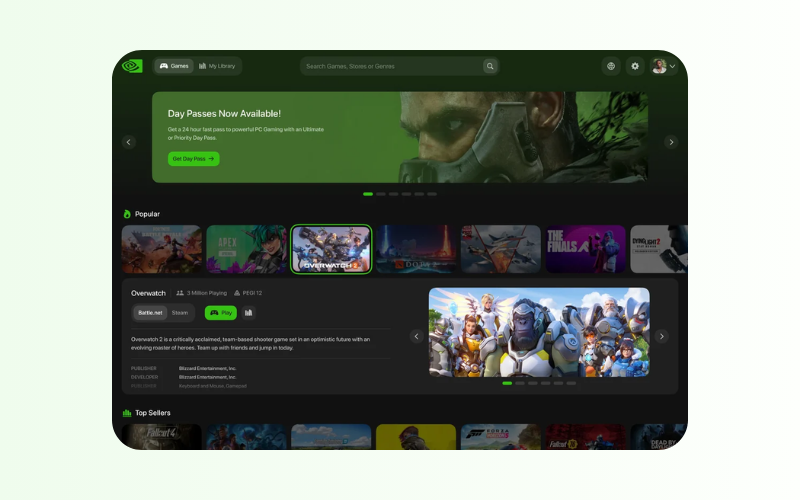Open the Dying Light 2 thumbnail
Screen dimensions: 800x500
click(659, 249)
